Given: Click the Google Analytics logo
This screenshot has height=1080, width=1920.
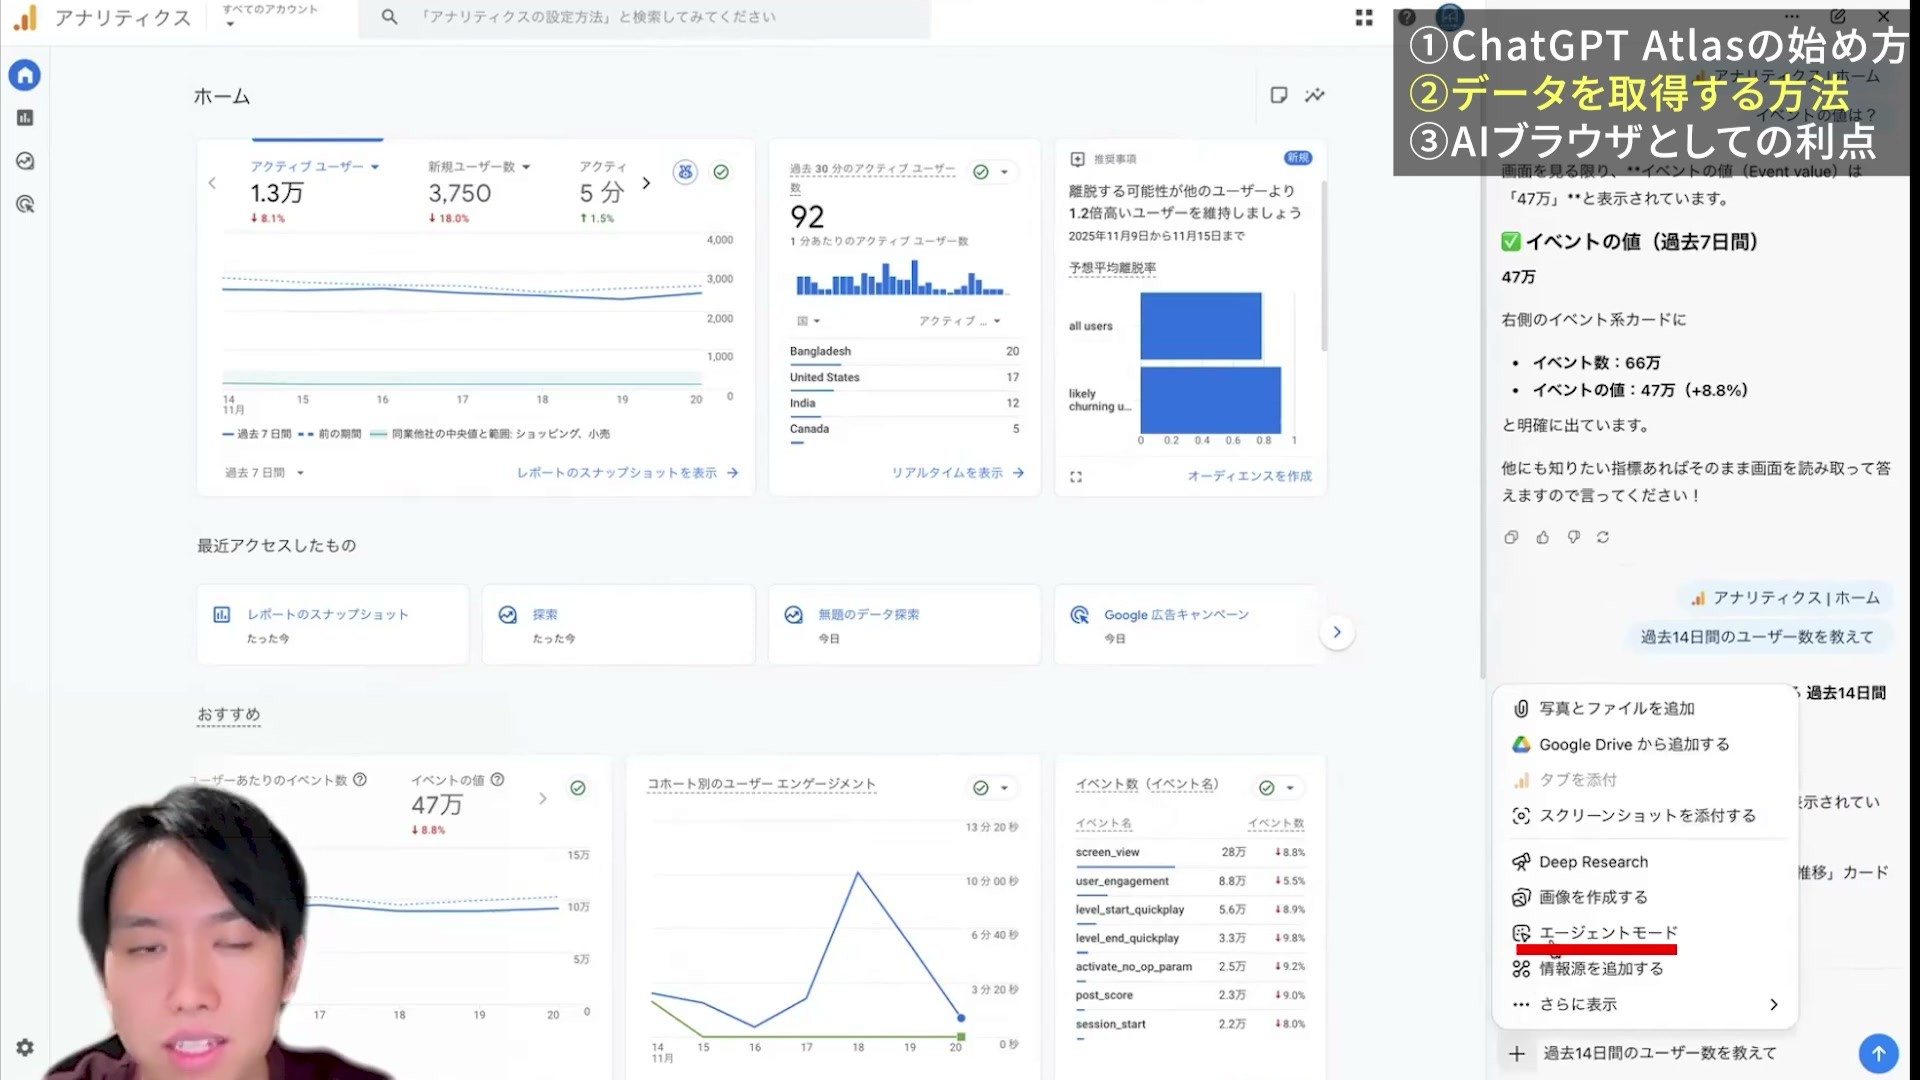Looking at the screenshot, I should tap(25, 17).
